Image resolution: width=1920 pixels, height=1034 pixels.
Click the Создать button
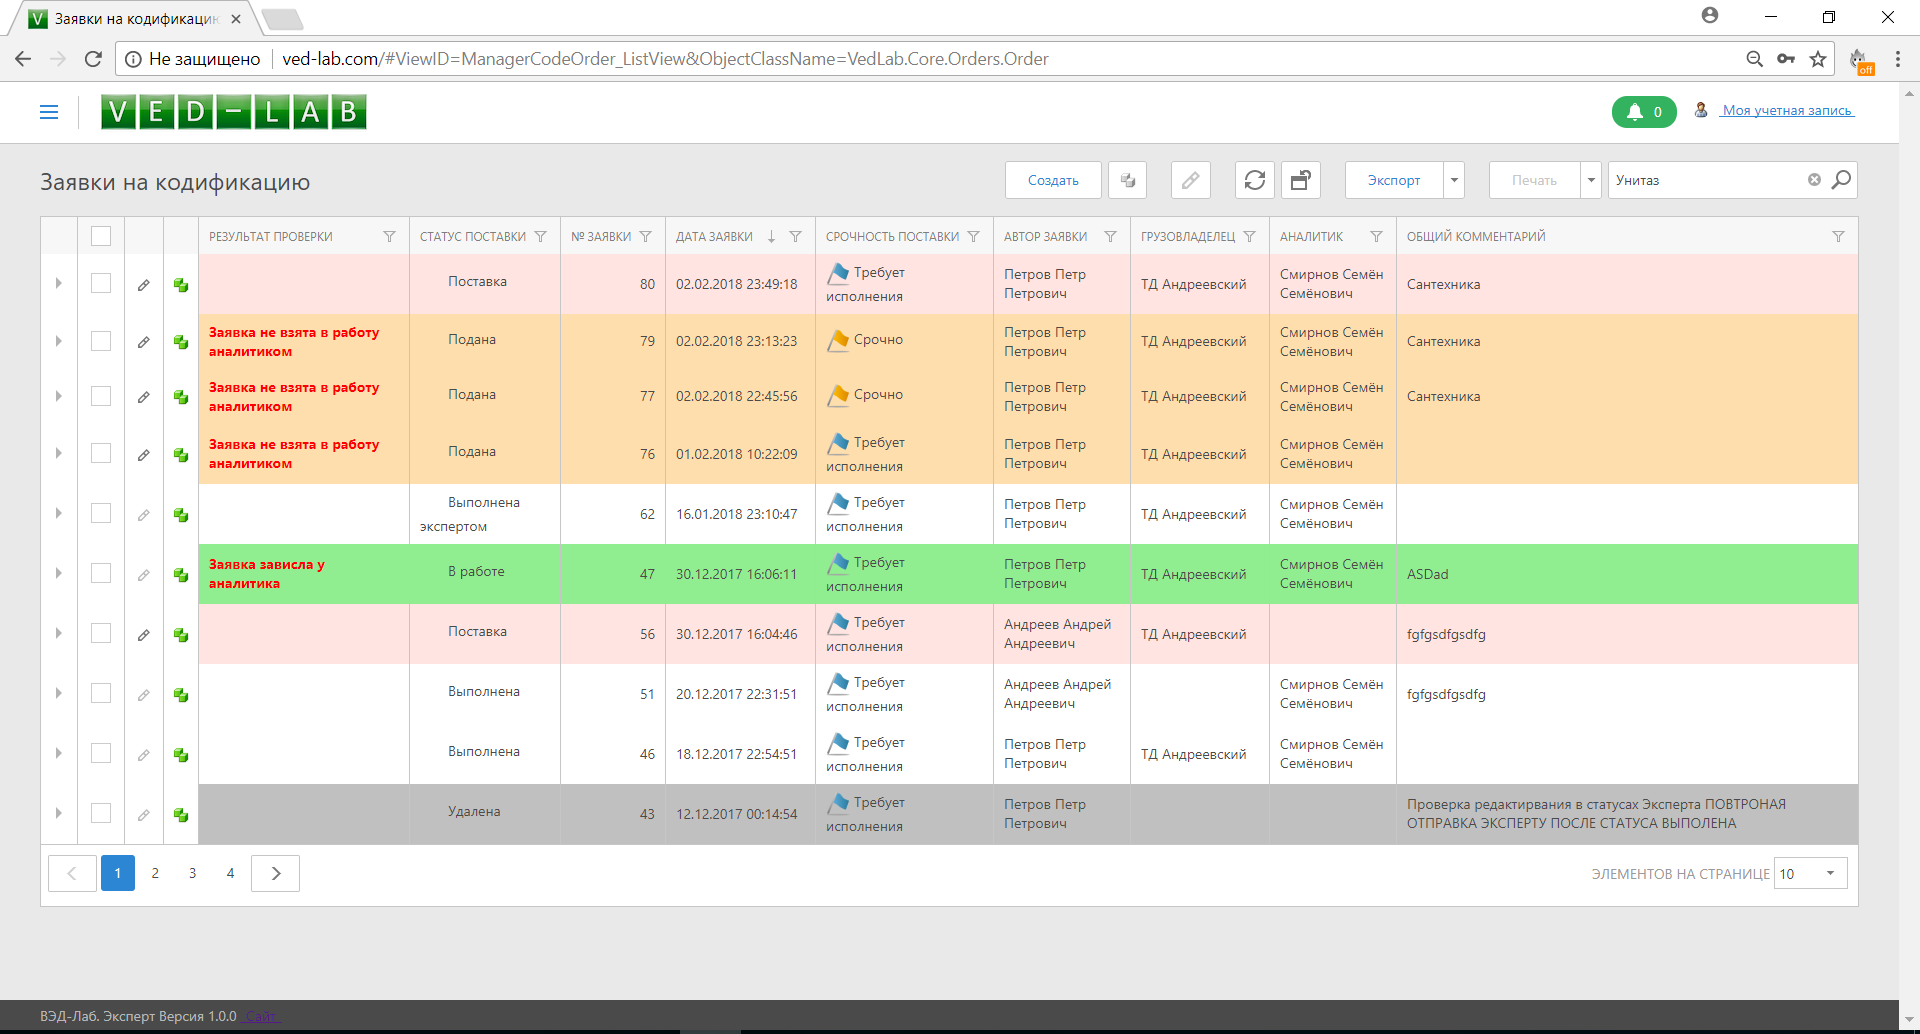(x=1053, y=180)
